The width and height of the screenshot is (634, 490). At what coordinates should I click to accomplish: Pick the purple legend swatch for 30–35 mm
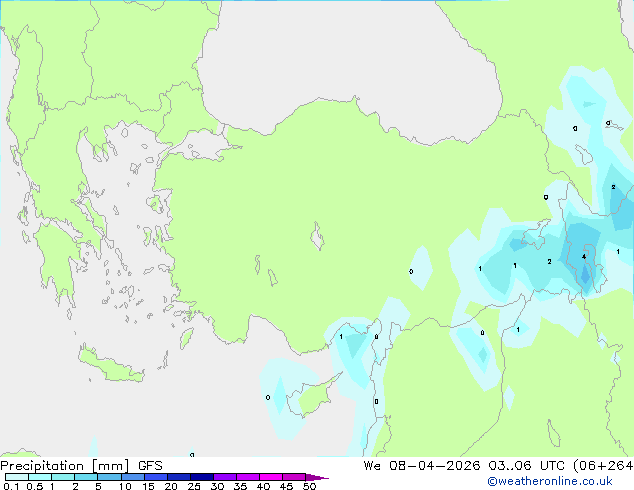click(225, 477)
